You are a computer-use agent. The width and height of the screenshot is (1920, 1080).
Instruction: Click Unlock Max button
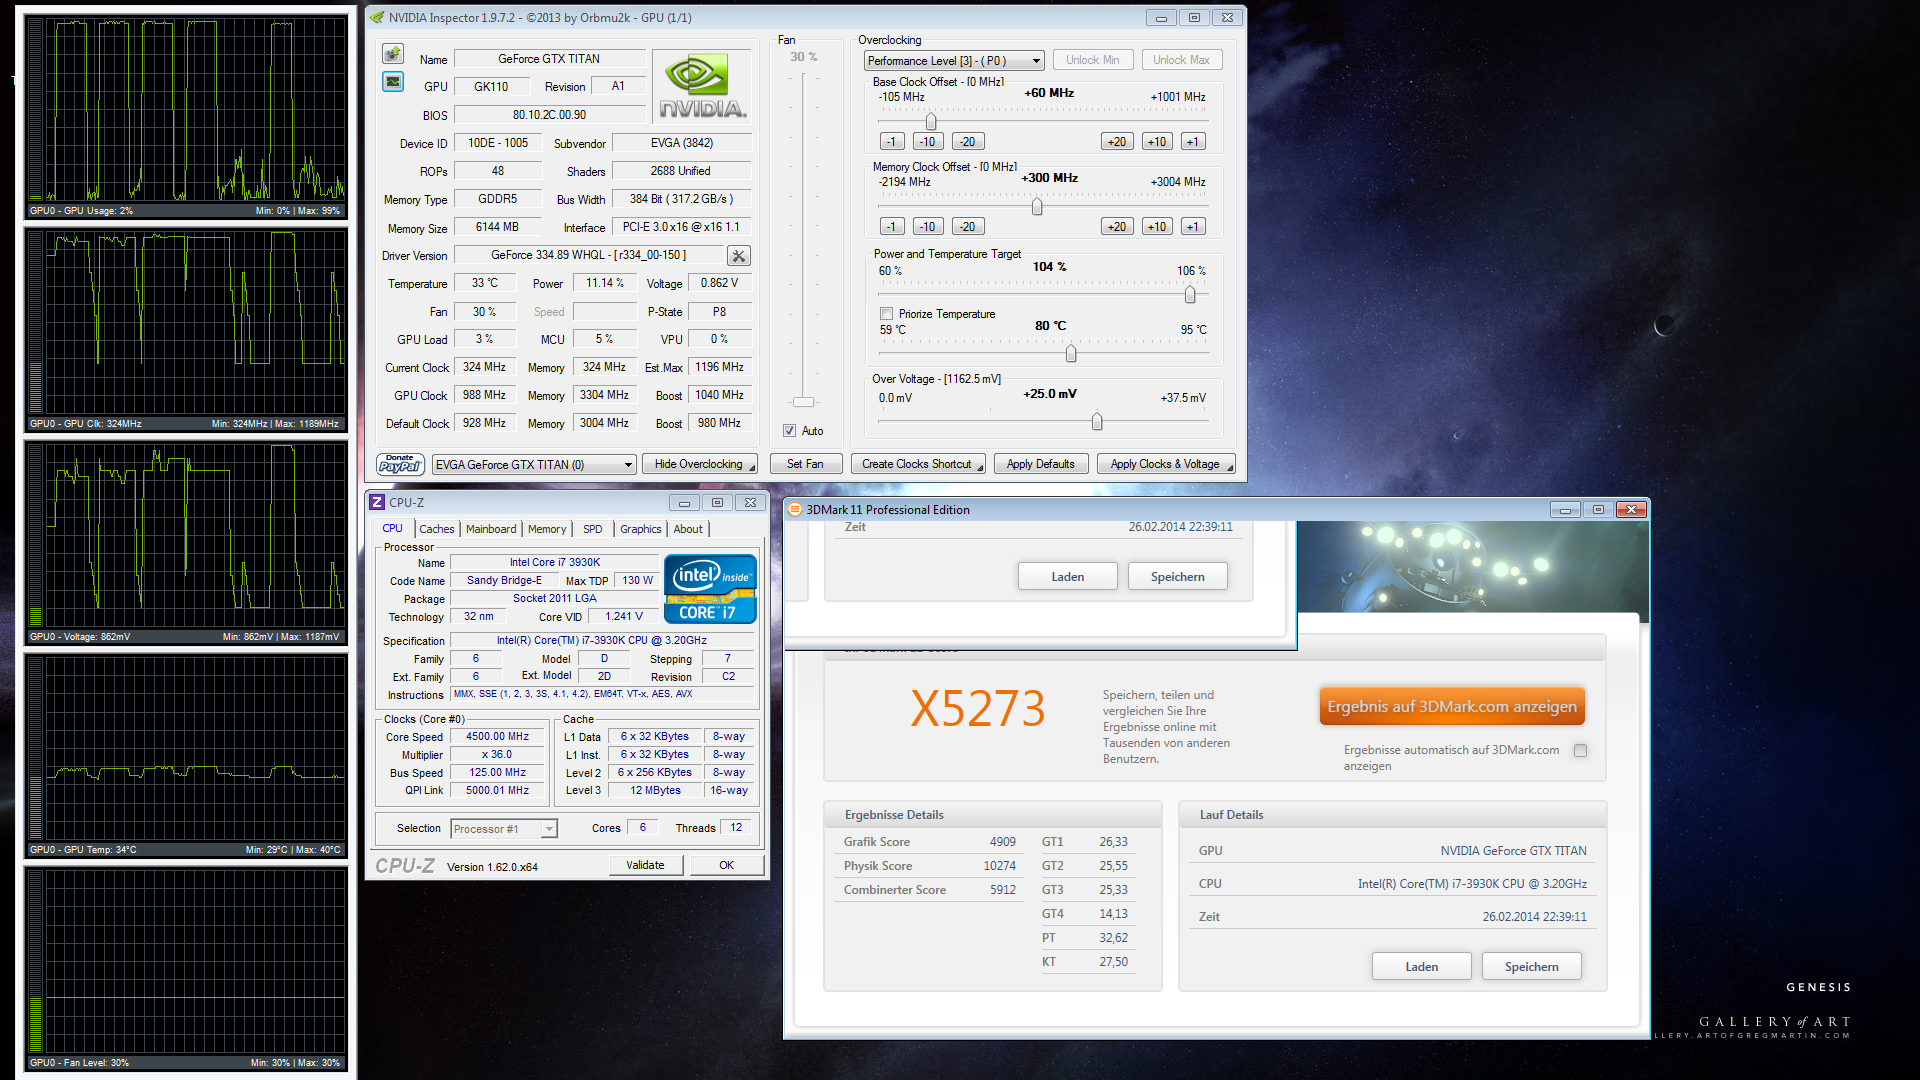click(1181, 60)
